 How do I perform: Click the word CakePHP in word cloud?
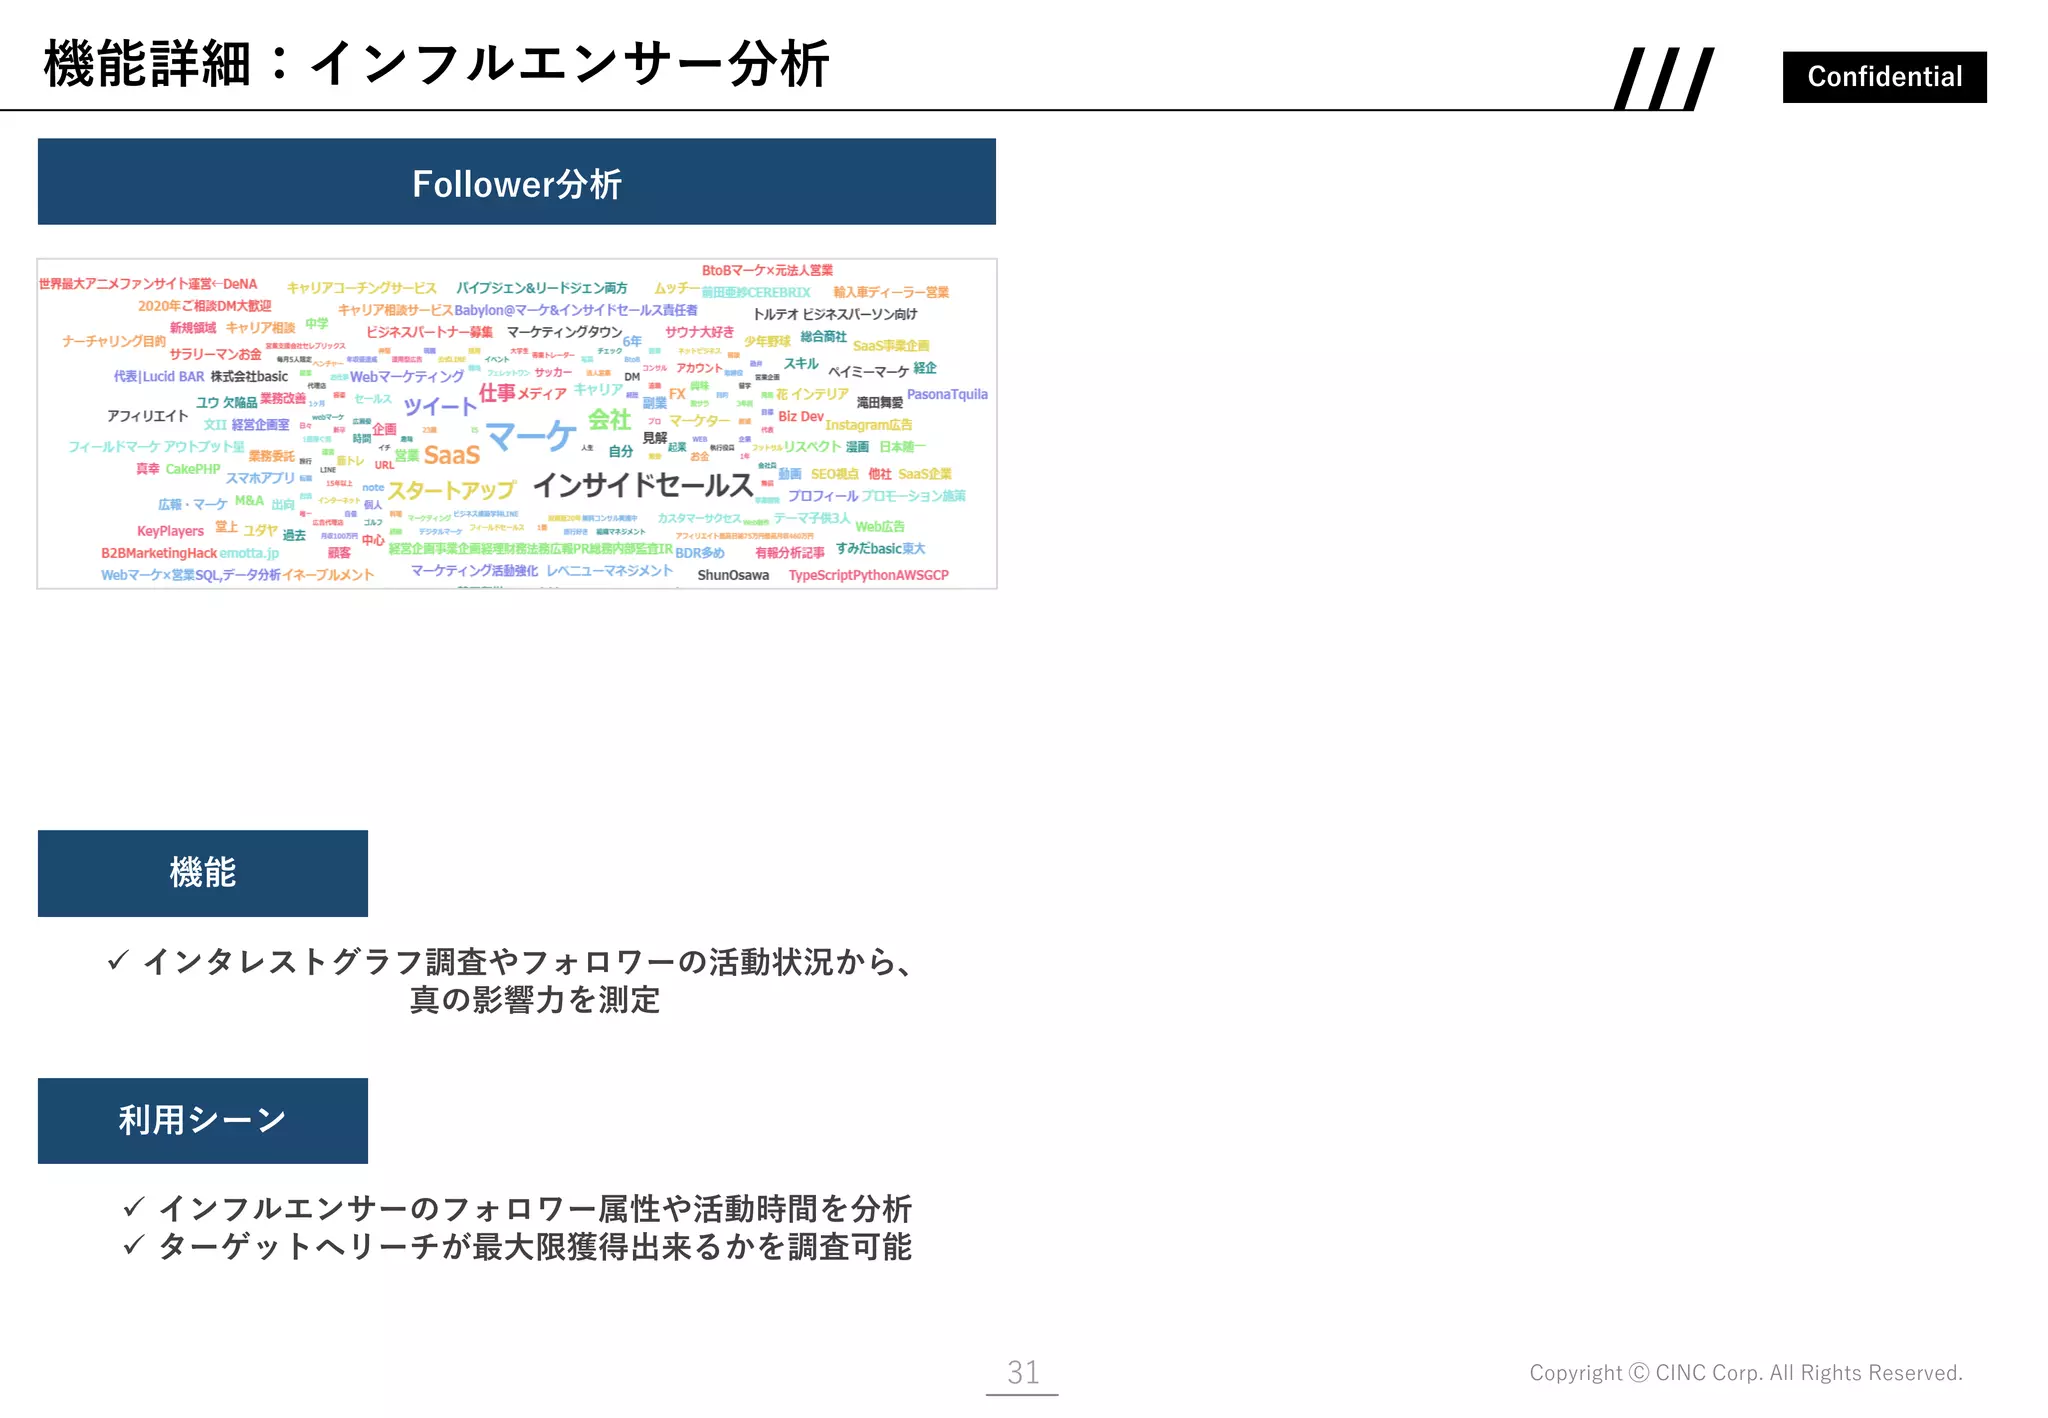pyautogui.click(x=193, y=469)
